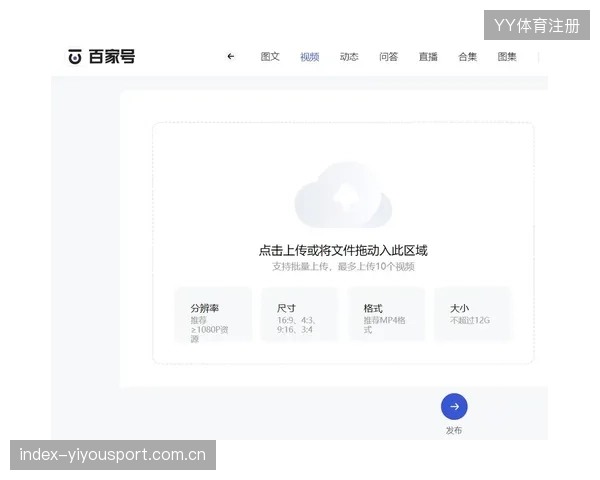Click the 尺寸 info card

(x=300, y=314)
